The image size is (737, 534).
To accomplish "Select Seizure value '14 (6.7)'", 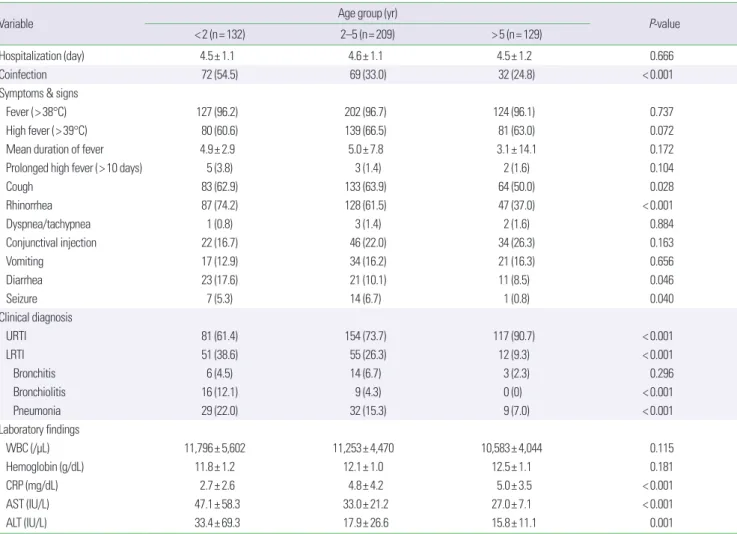I will point(365,299).
